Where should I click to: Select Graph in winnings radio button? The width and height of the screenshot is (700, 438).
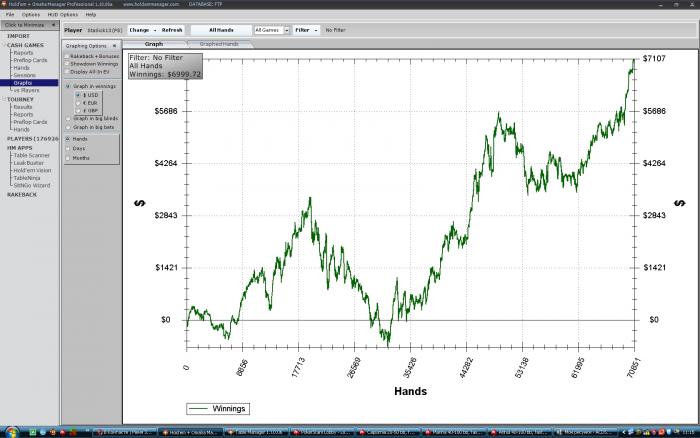point(68,86)
